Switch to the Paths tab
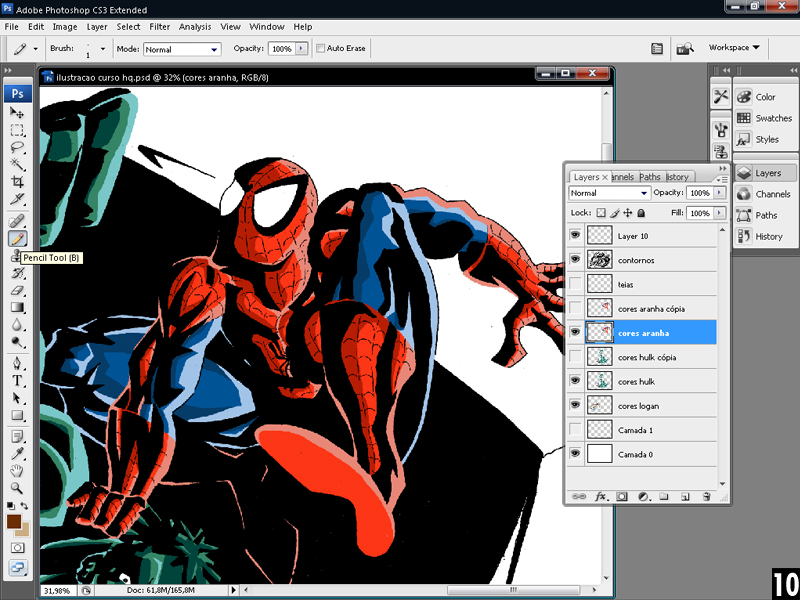Viewport: 800px width, 600px height. 650,177
